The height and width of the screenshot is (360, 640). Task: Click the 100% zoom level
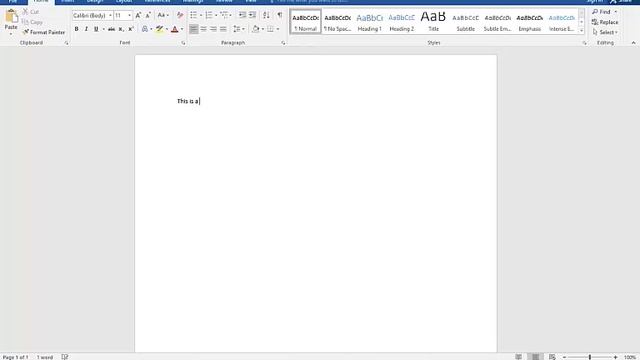tap(630, 357)
